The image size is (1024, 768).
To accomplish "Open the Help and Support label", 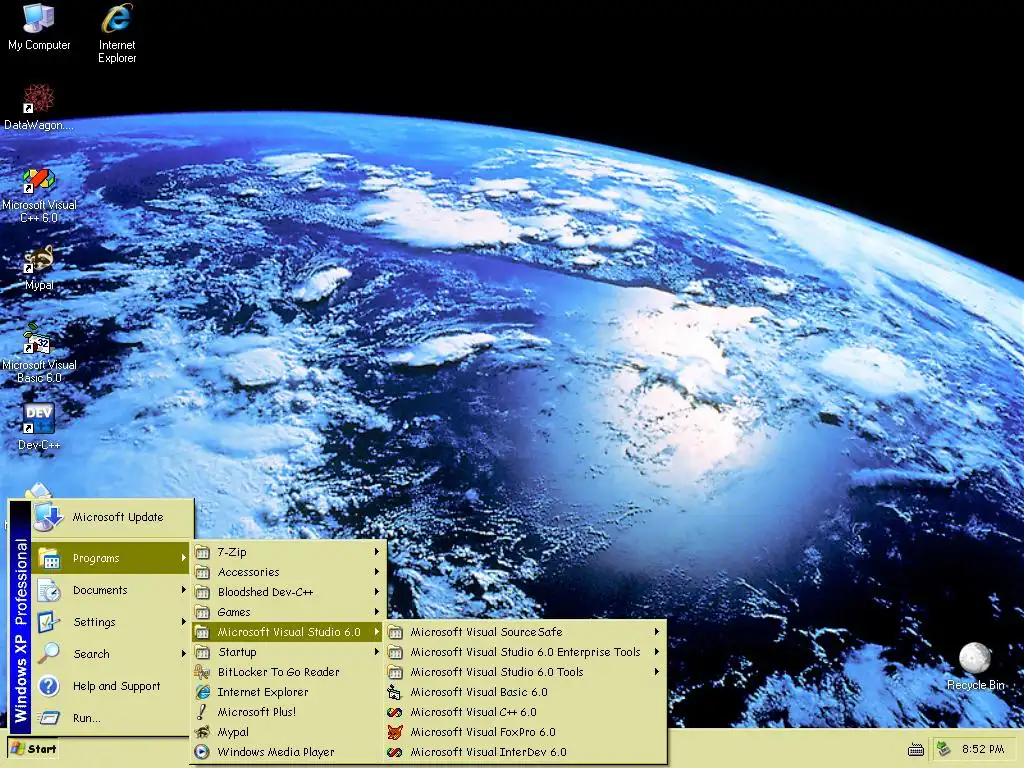I will point(116,686).
